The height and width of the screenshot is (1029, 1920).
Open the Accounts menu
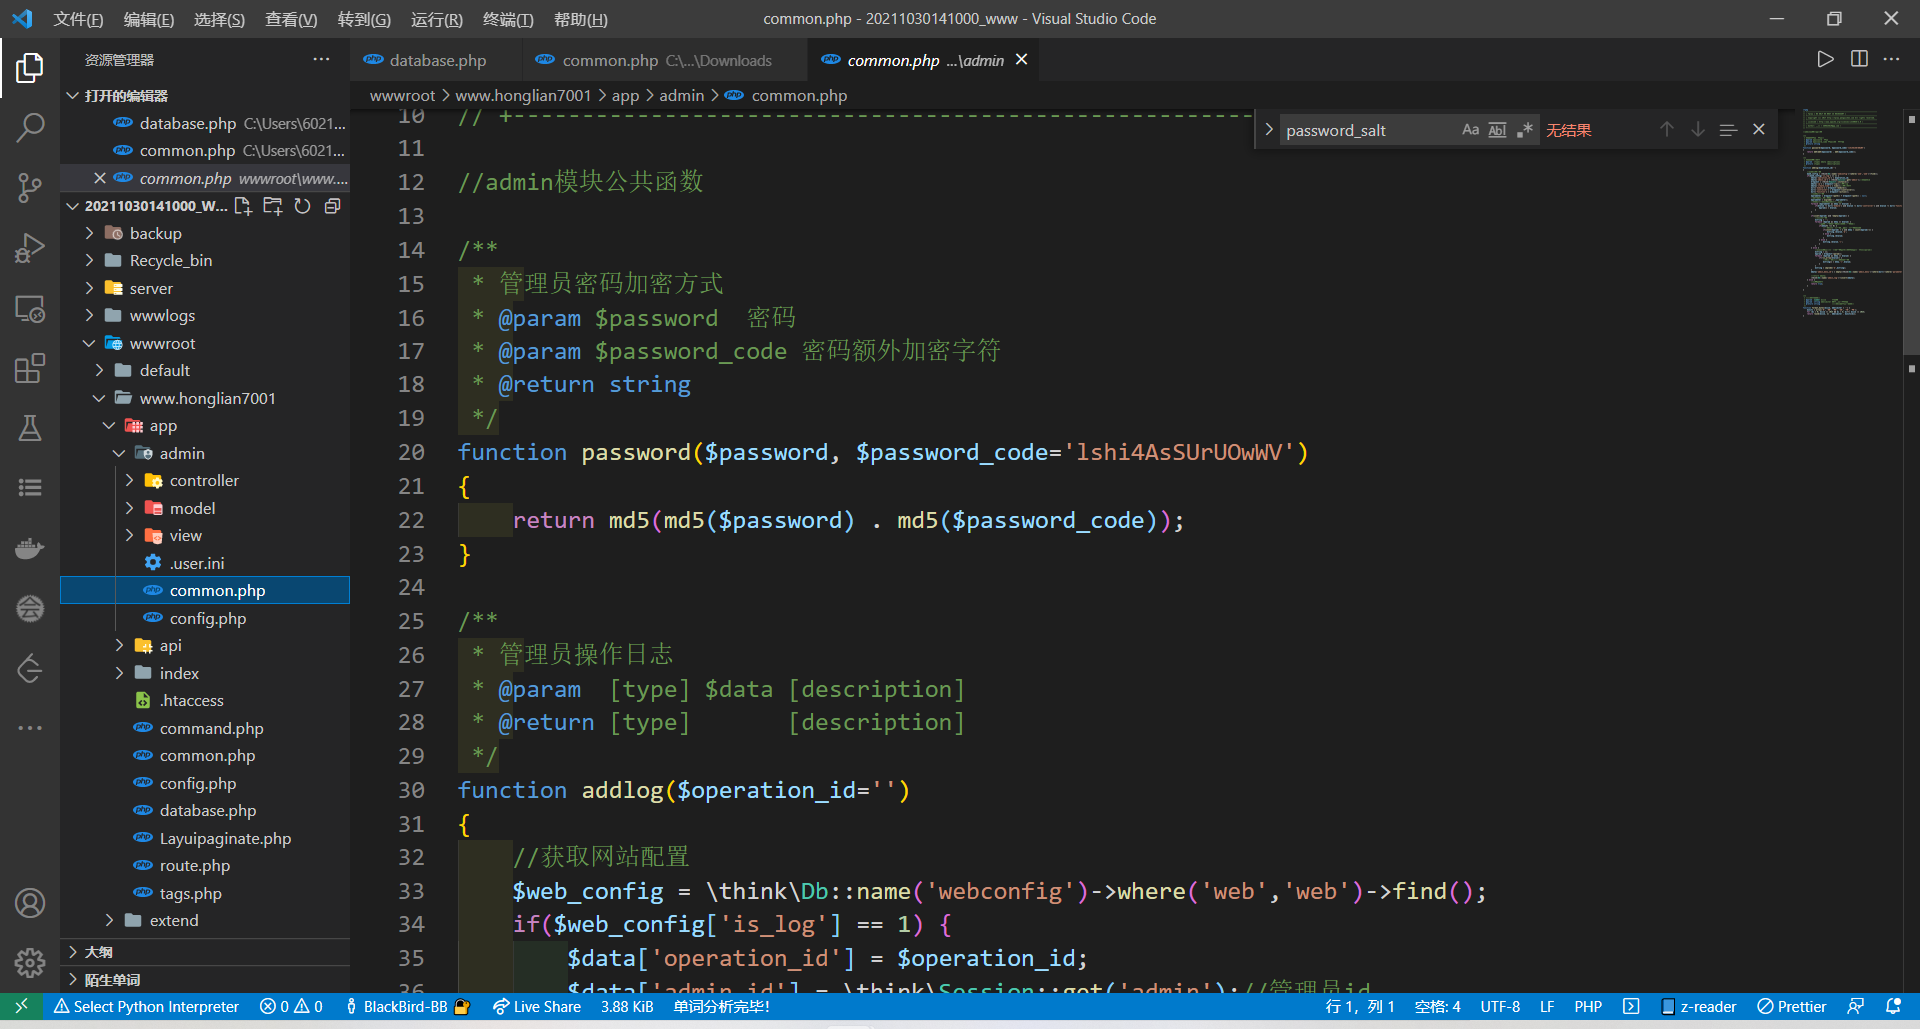pyautogui.click(x=30, y=903)
